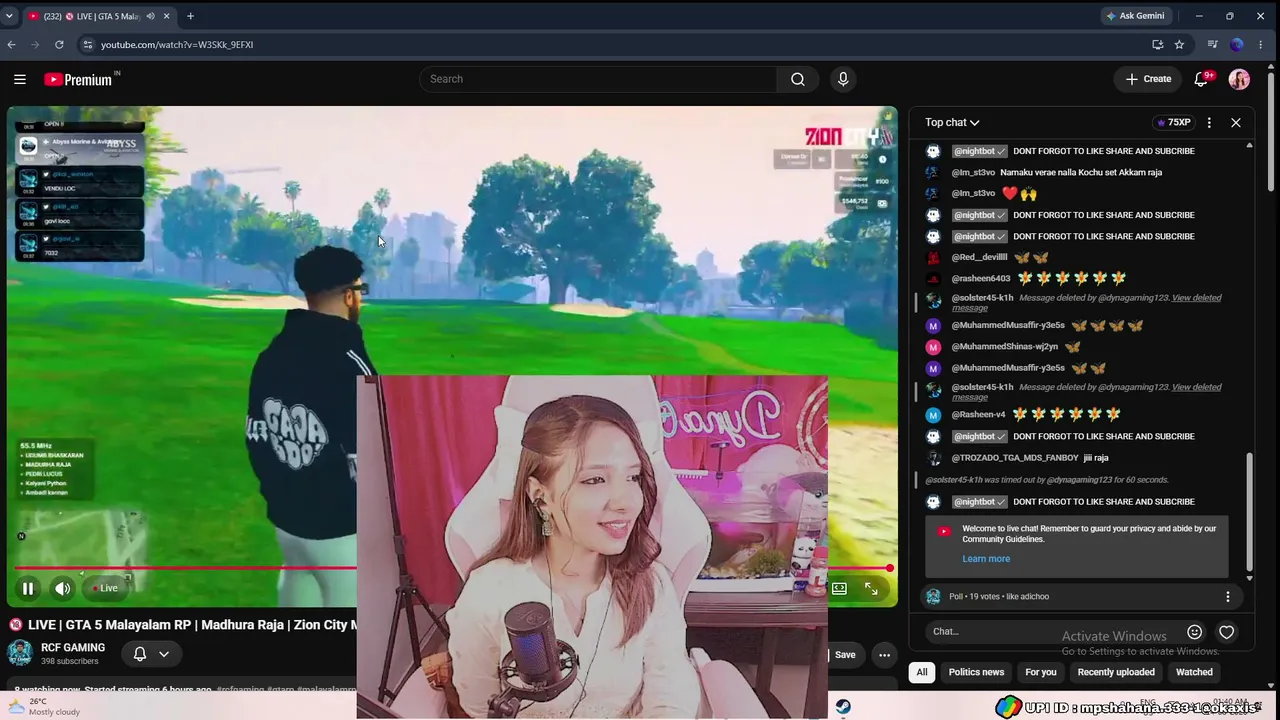Screen dimensions: 1280x720
Task: Close the GTA 5 live stream tab
Action: pos(166,16)
